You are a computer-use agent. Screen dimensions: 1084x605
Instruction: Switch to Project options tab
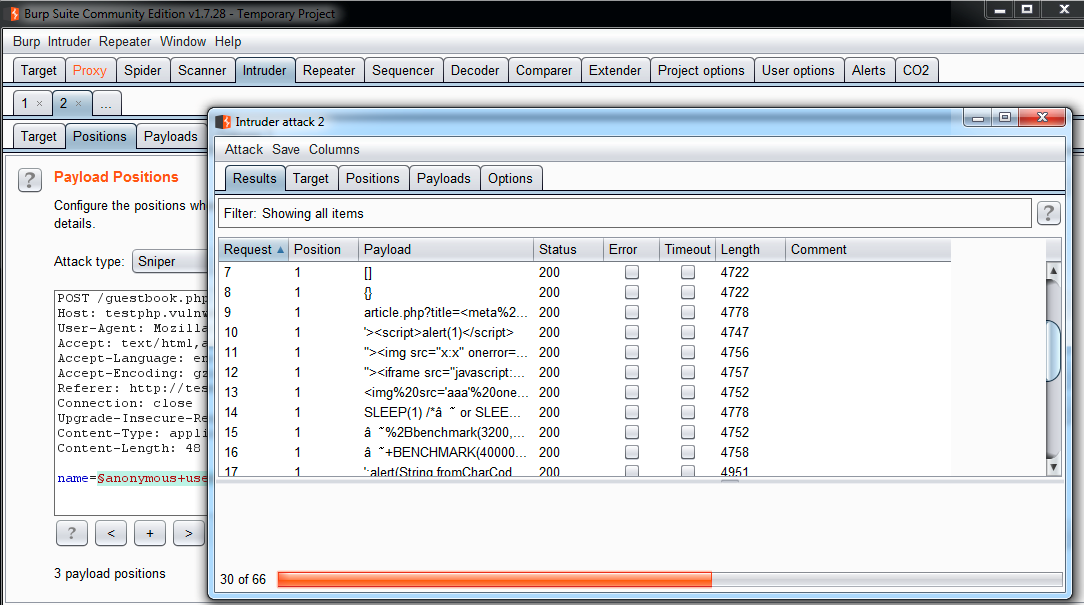(x=701, y=71)
